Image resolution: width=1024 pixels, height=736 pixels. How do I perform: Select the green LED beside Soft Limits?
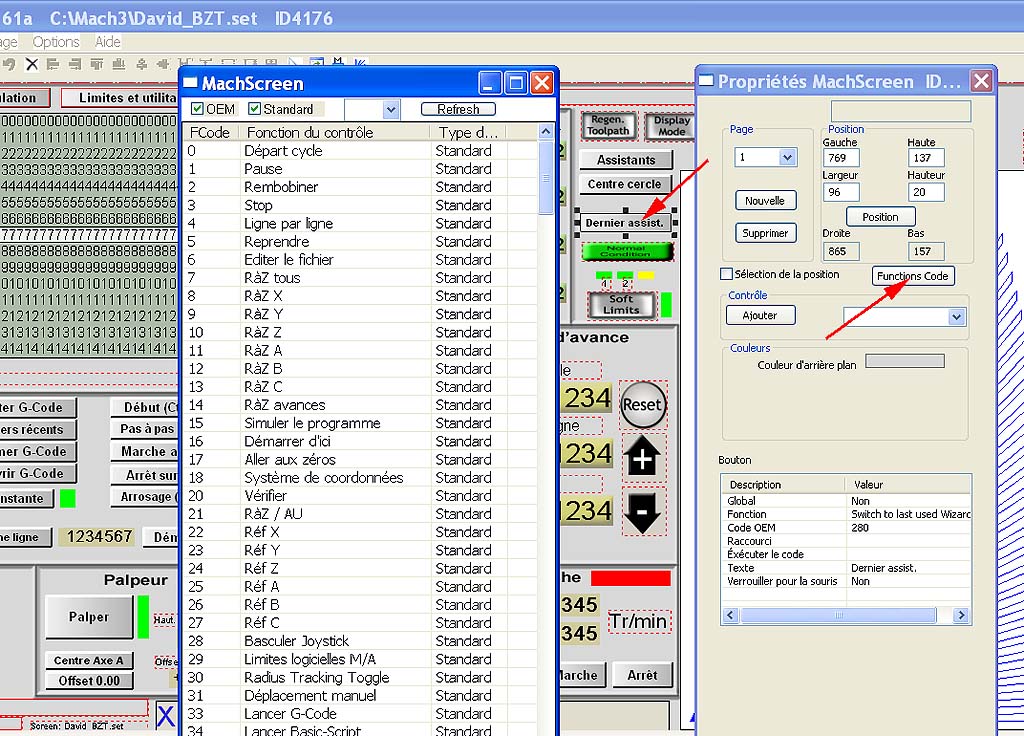[666, 305]
